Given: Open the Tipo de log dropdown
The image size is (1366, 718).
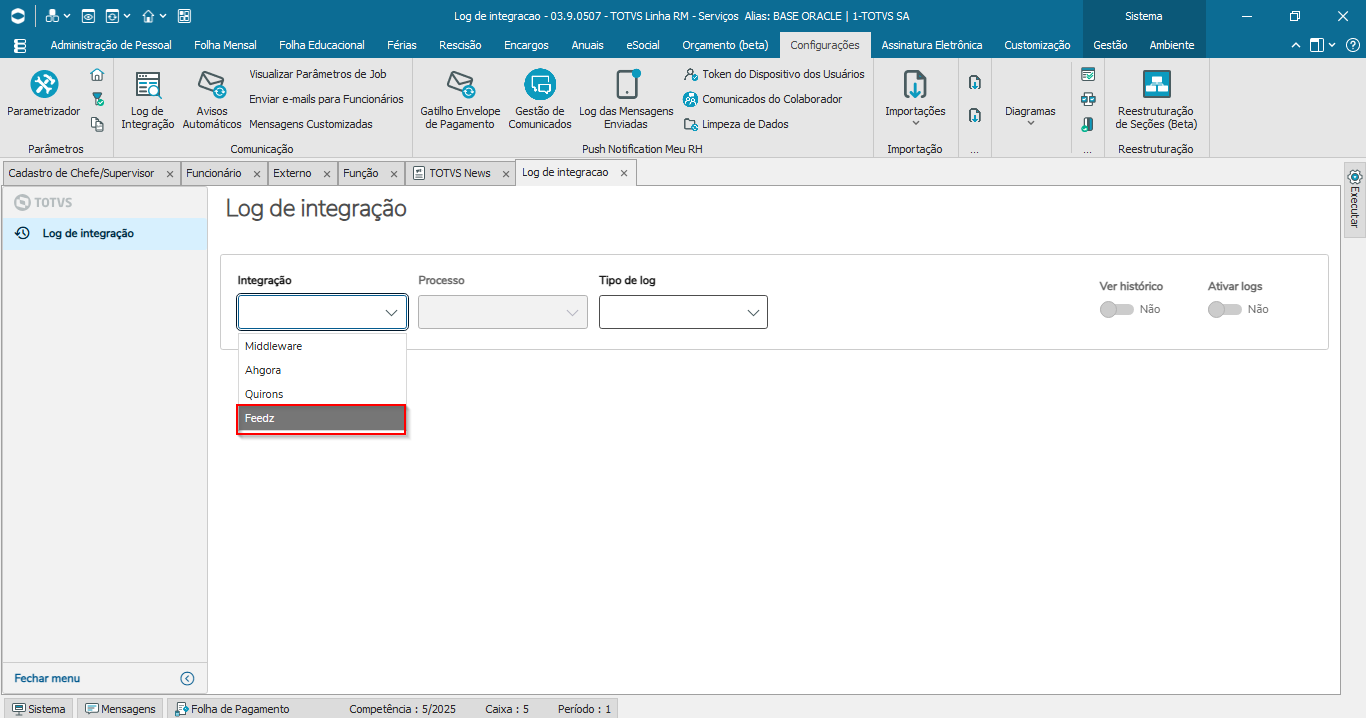Looking at the screenshot, I should (x=683, y=312).
